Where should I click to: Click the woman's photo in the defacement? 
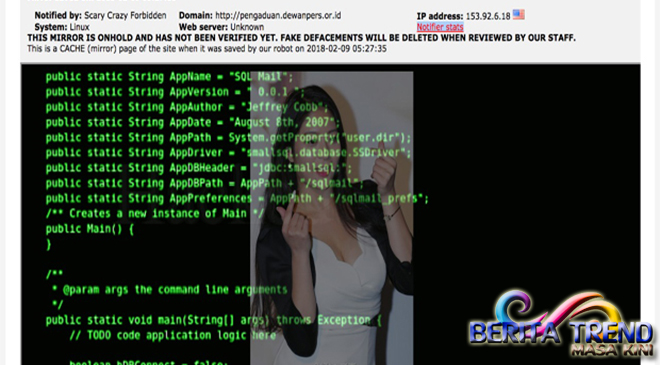pyautogui.click(x=332, y=218)
